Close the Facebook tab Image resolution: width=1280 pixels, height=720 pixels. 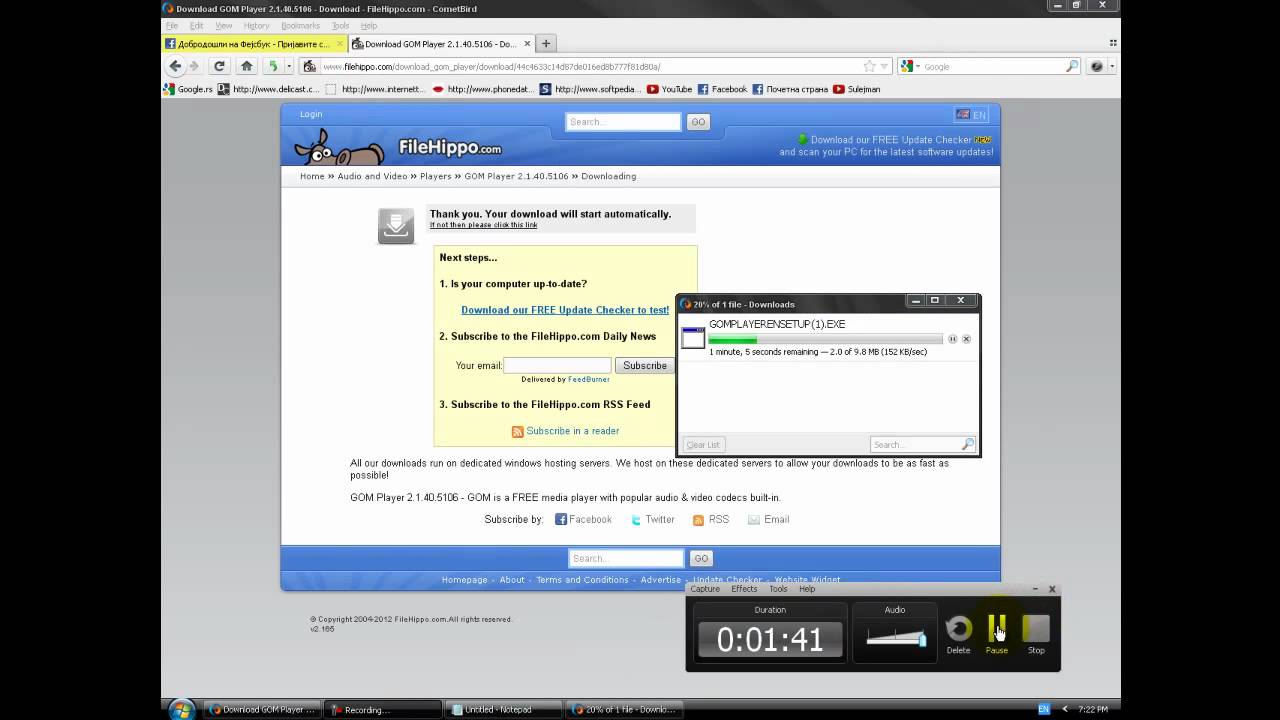(340, 44)
